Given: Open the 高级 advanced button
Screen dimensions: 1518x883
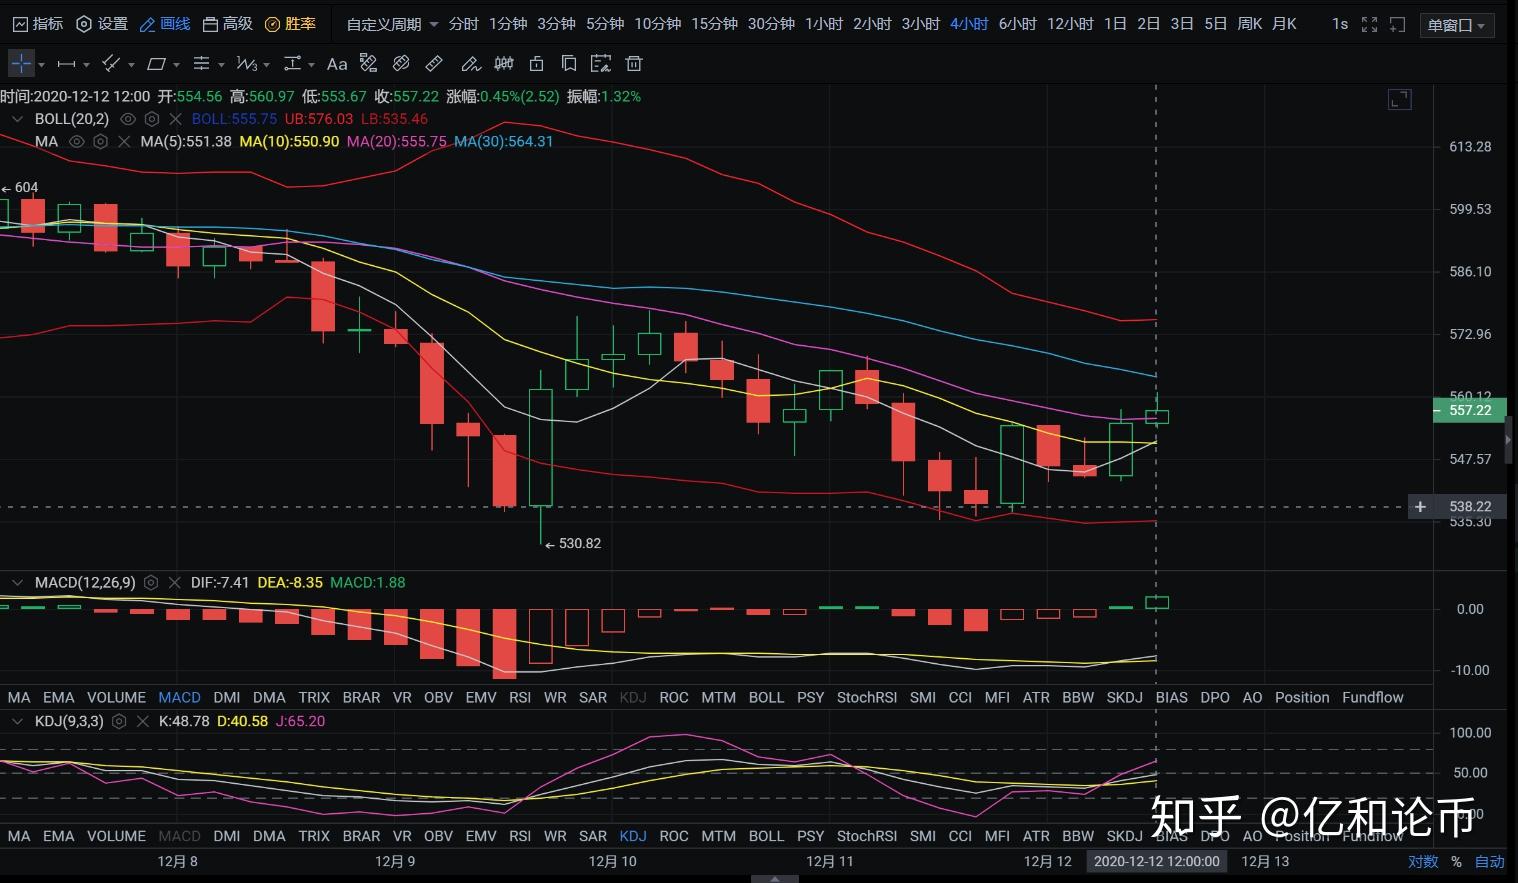Looking at the screenshot, I should [x=227, y=24].
